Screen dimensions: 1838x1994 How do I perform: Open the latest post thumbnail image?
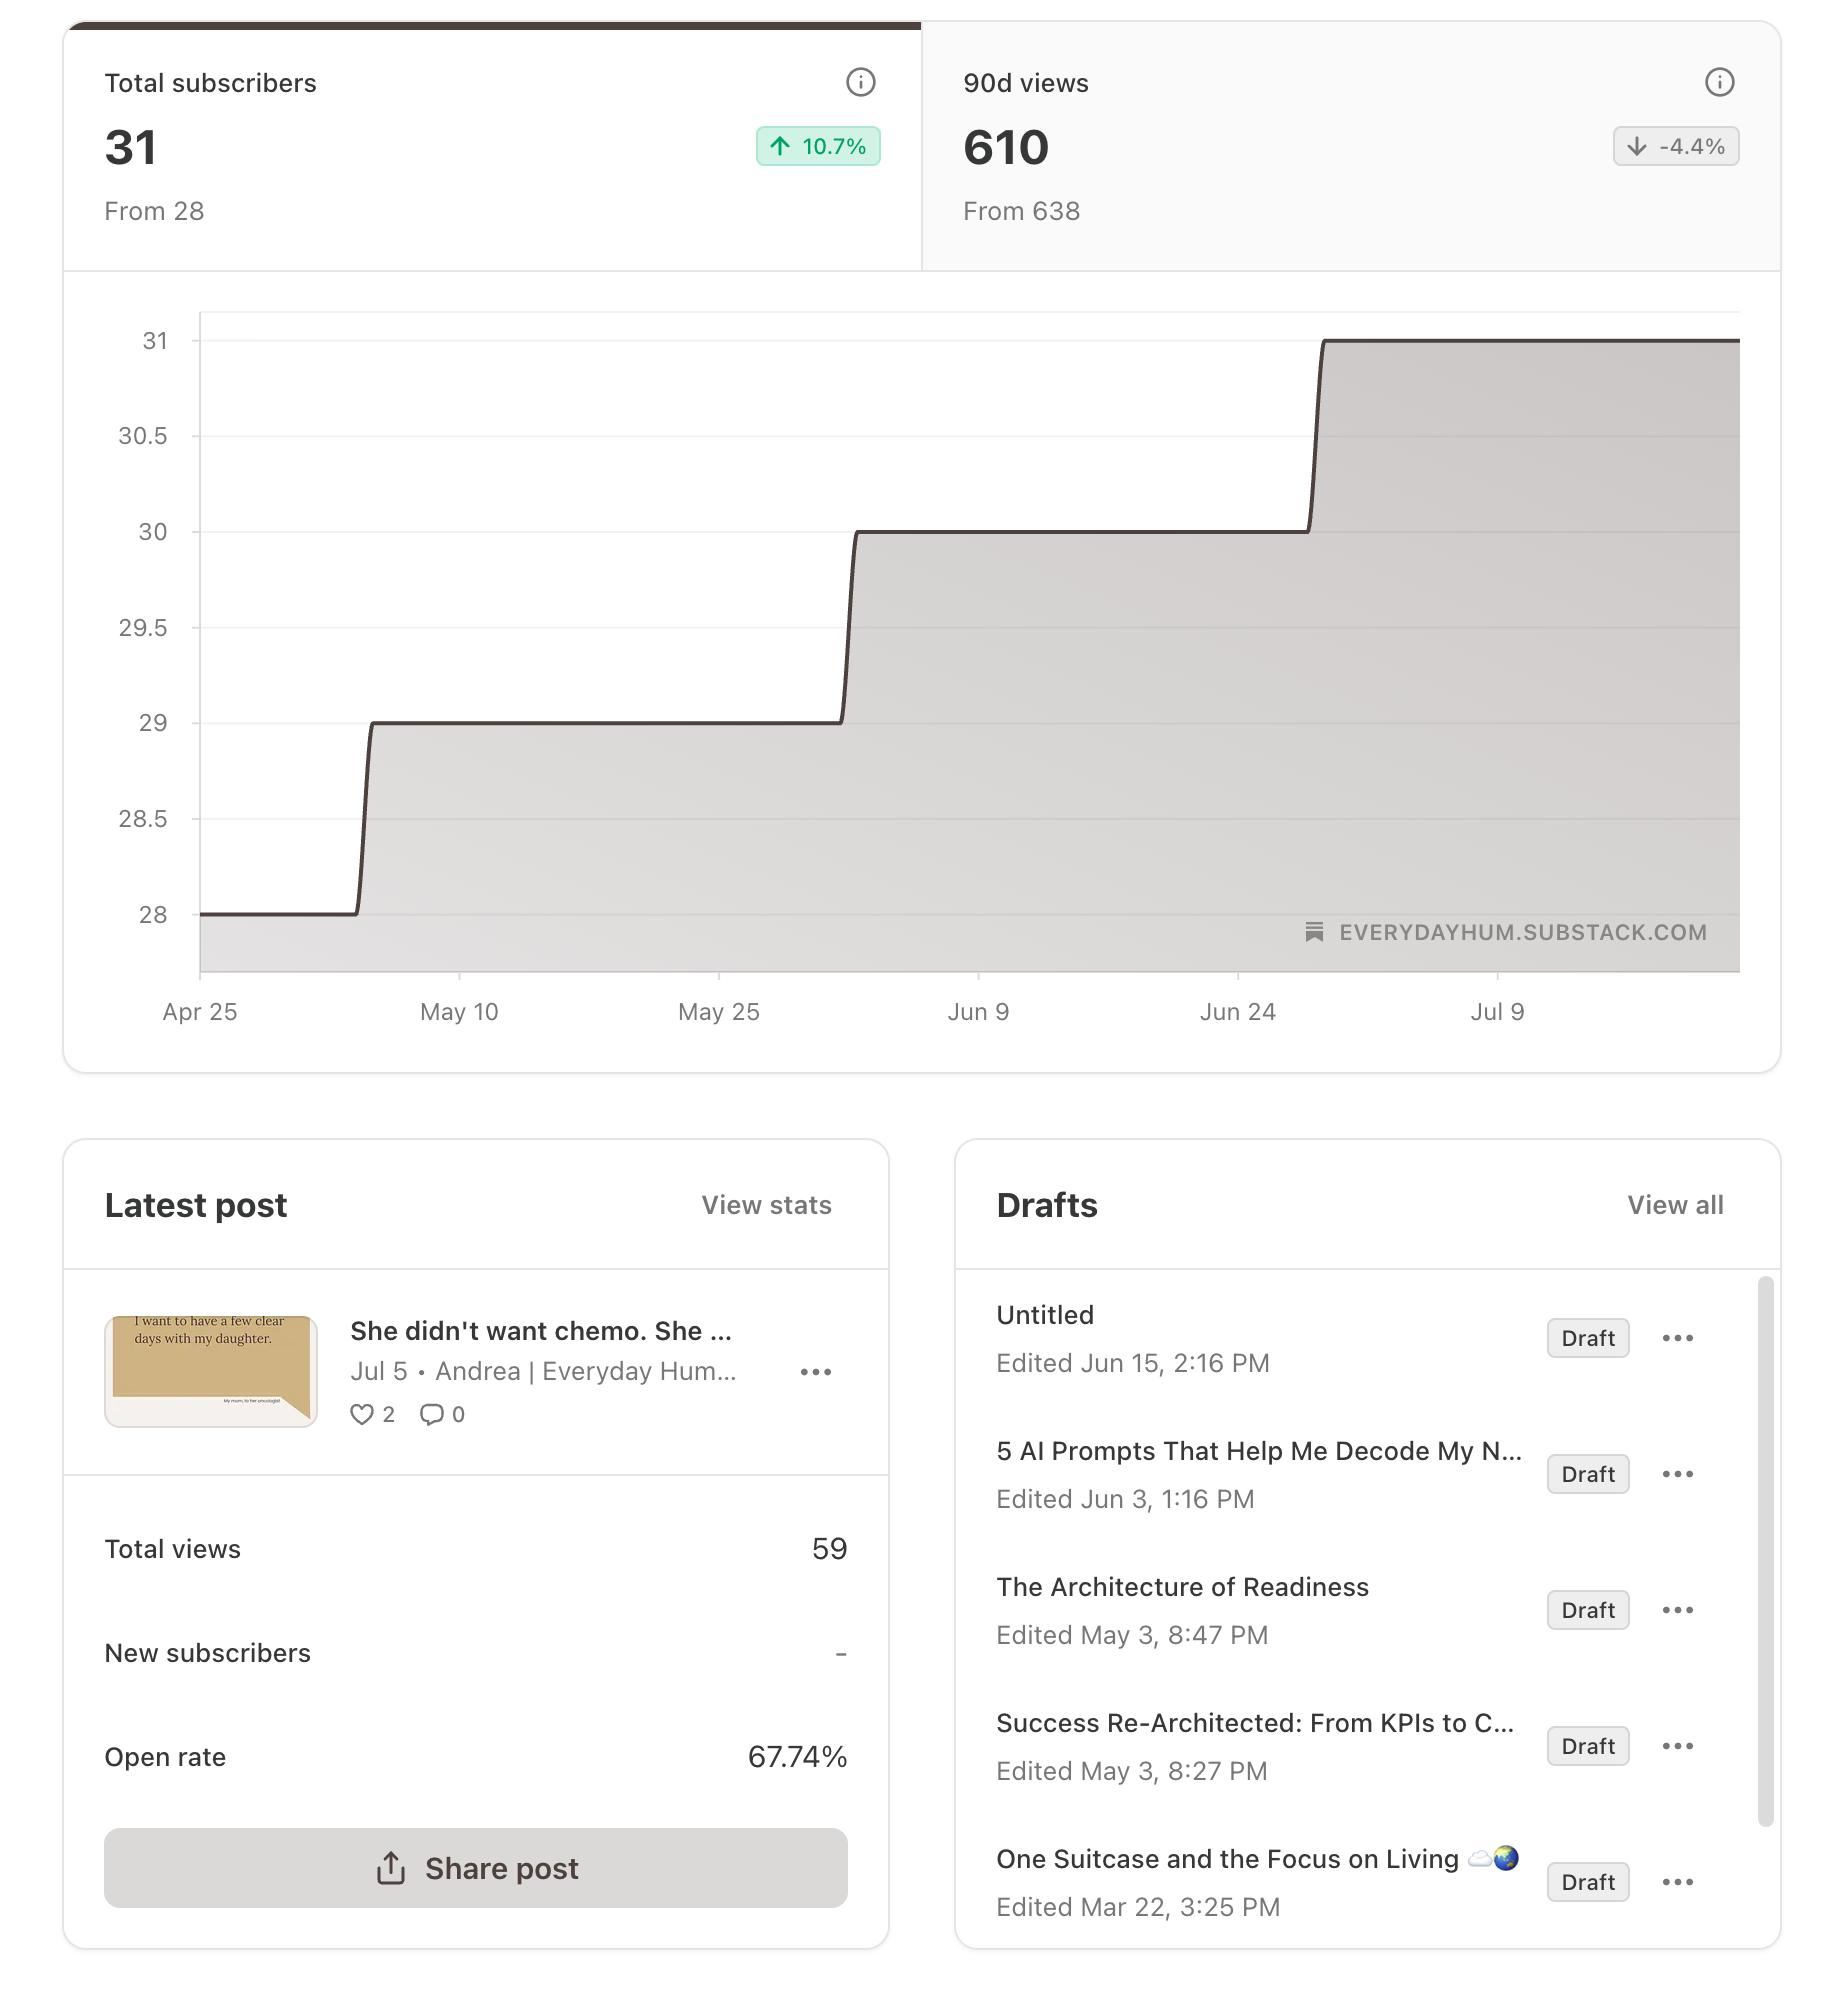(211, 1371)
